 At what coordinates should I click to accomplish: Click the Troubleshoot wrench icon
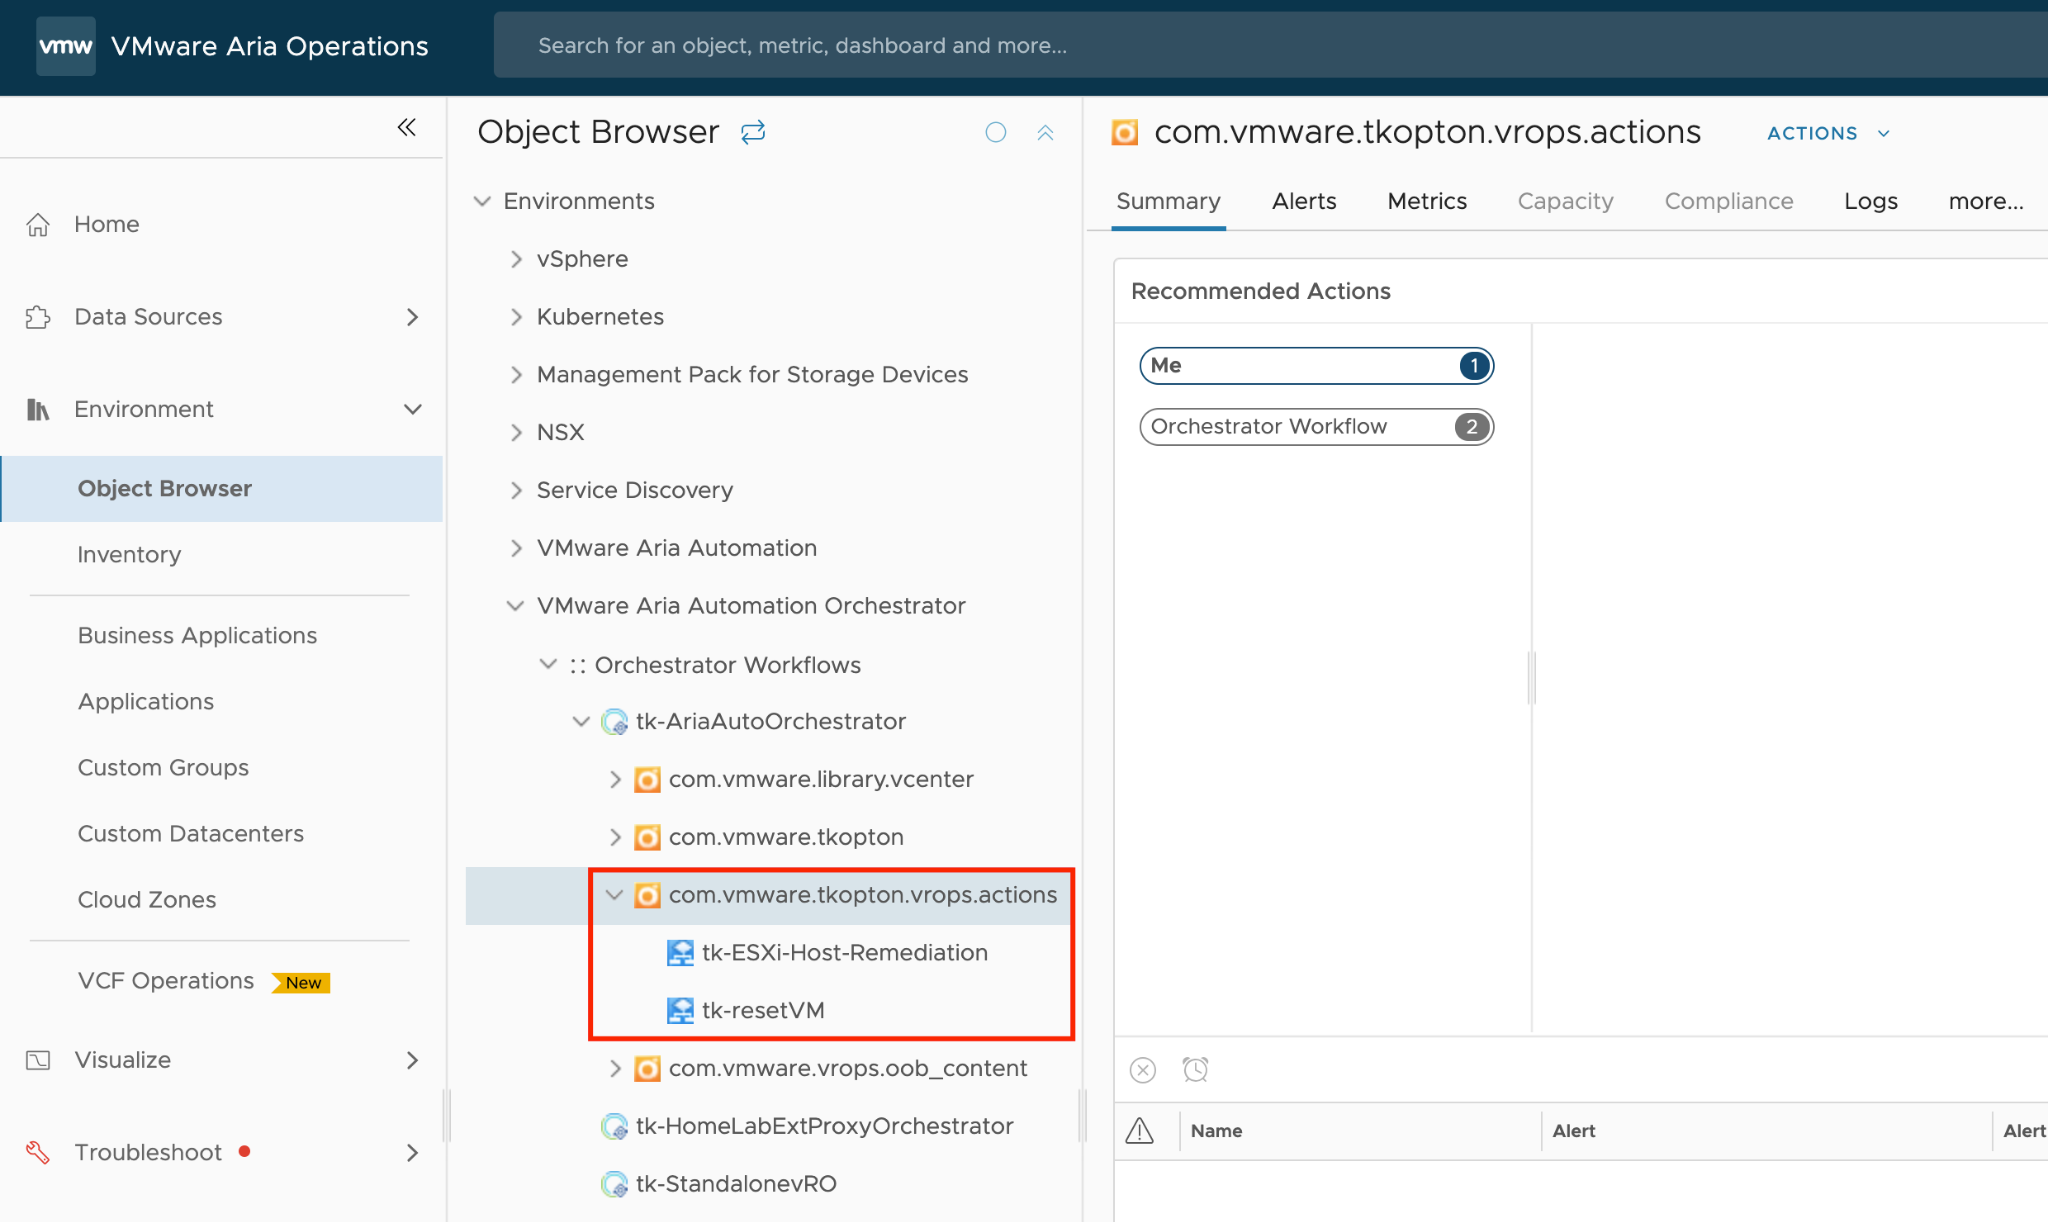pyautogui.click(x=38, y=1152)
